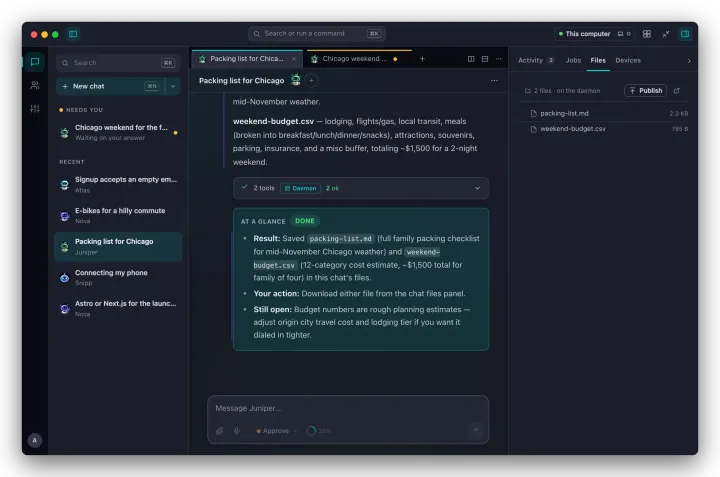Split the editor vertically with the columns icon
This screenshot has height=477, width=720.
471,59
